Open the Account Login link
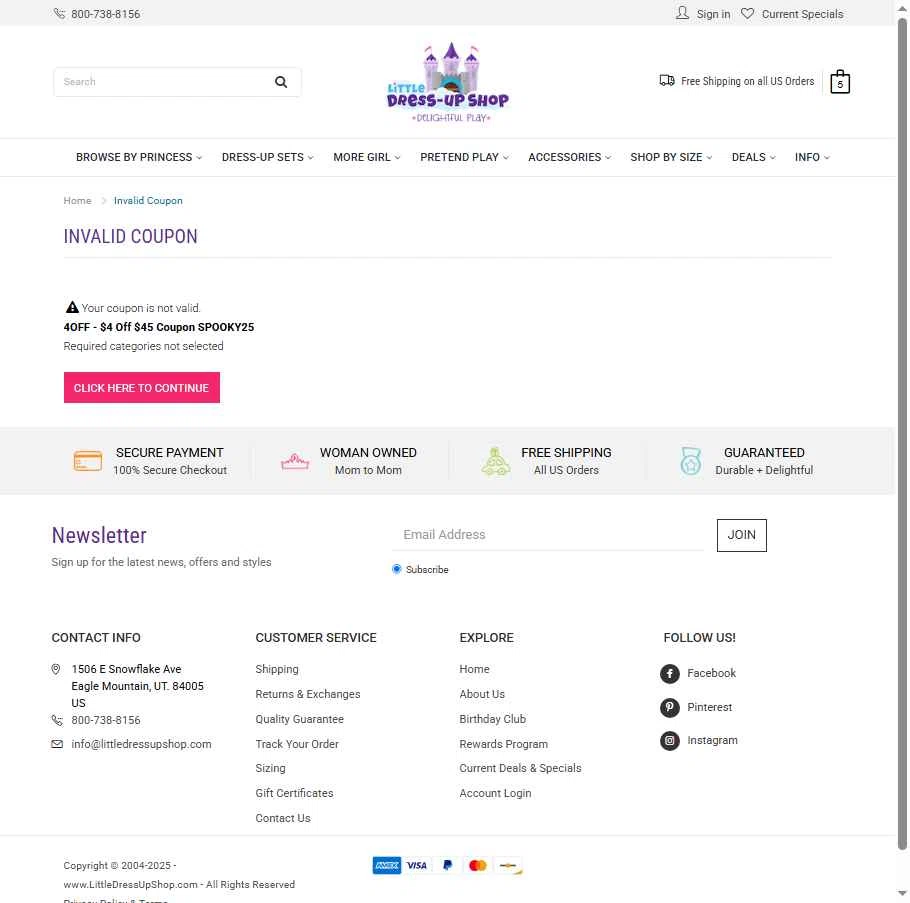Viewport: 910px width, 903px height. point(495,793)
